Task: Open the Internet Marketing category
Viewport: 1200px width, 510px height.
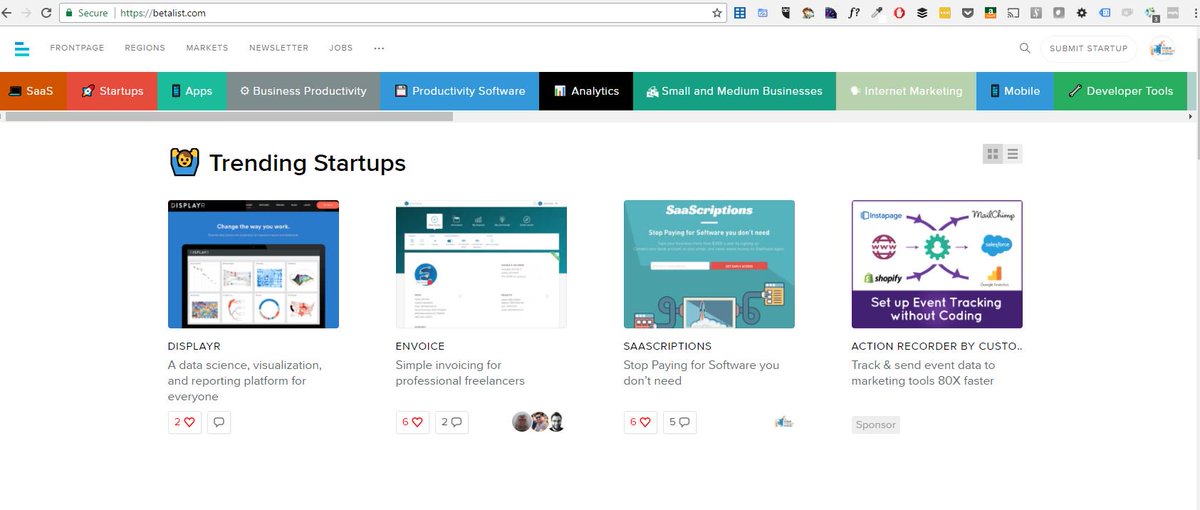Action: [906, 91]
